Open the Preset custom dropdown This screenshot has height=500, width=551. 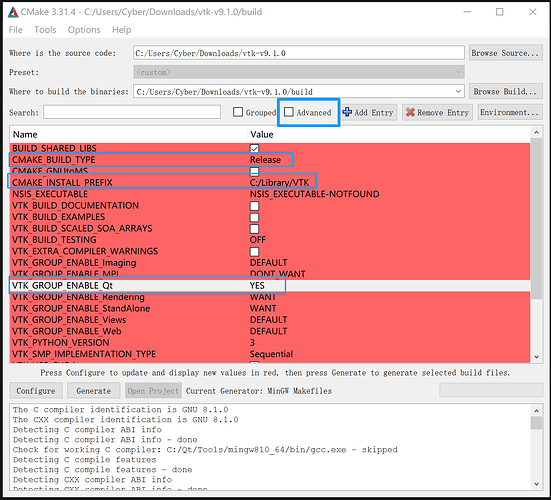pos(299,72)
